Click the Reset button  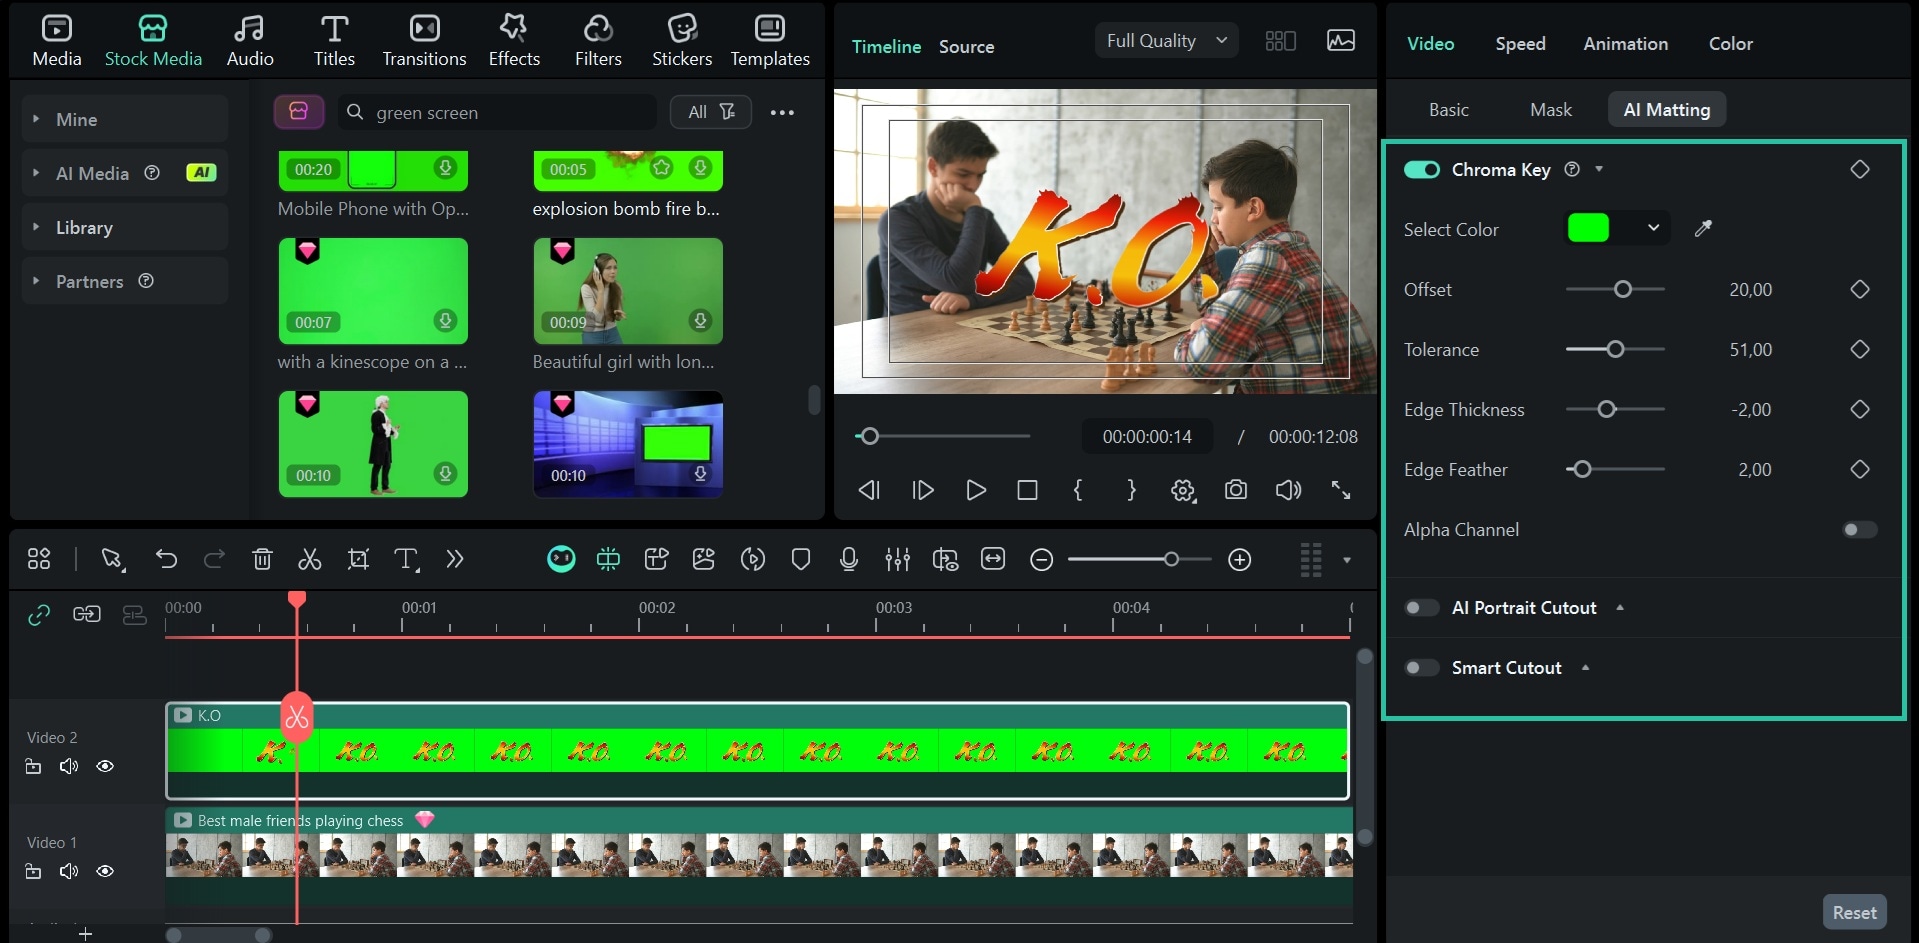pyautogui.click(x=1853, y=911)
